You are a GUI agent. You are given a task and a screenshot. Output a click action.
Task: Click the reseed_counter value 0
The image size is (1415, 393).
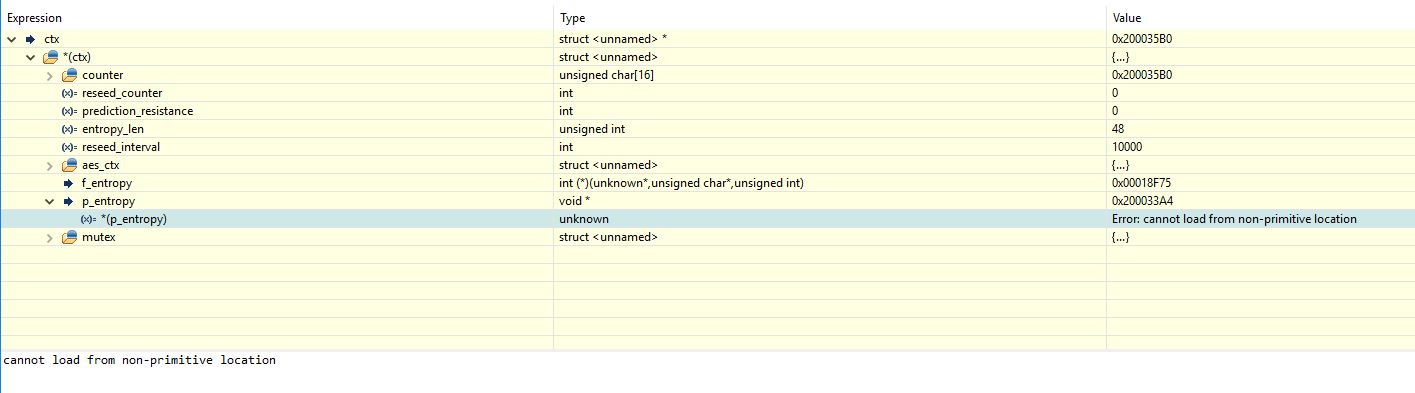pyautogui.click(x=1115, y=93)
